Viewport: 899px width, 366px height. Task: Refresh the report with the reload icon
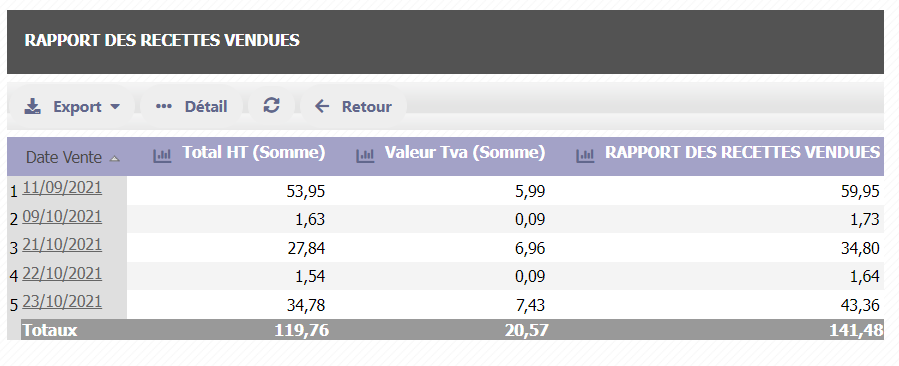click(271, 105)
